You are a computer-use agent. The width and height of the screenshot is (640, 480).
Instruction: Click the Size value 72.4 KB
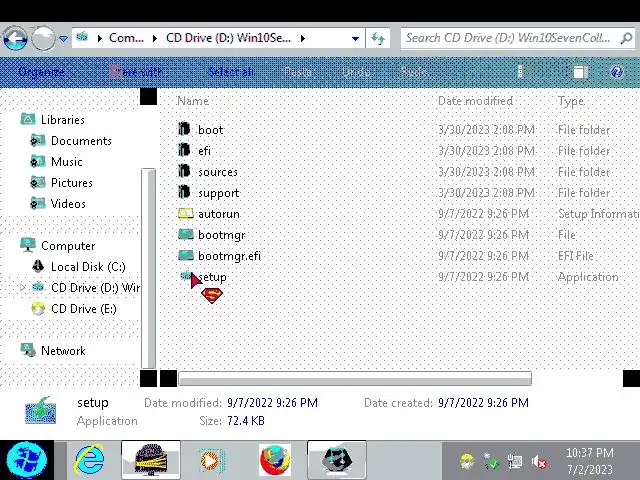tap(246, 421)
